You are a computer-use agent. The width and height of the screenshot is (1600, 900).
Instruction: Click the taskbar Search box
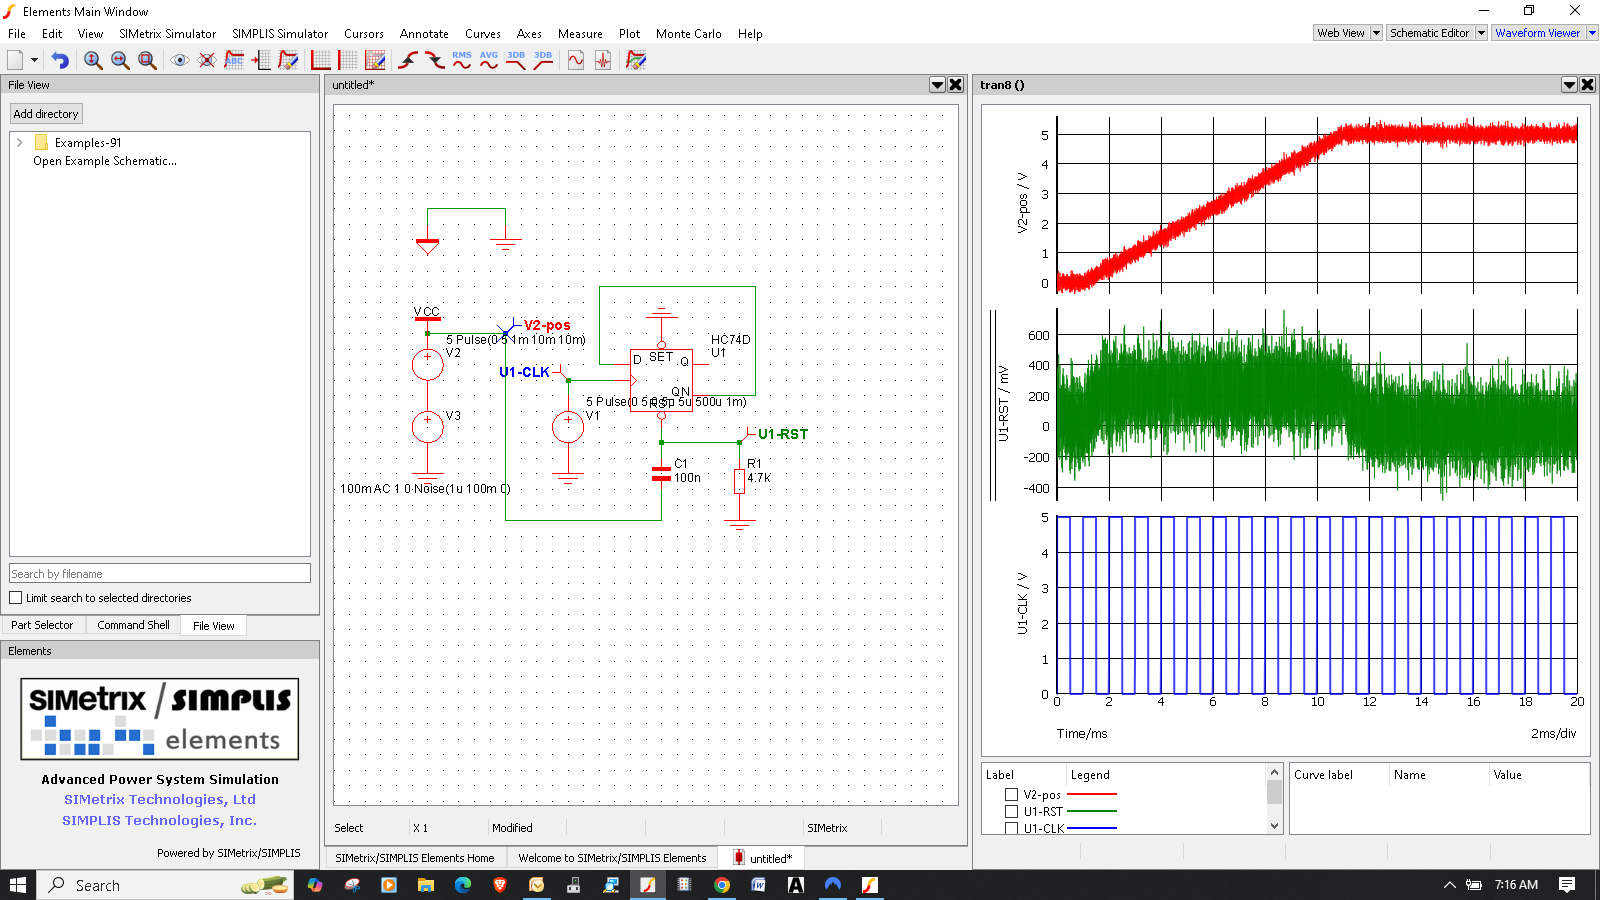(x=166, y=885)
